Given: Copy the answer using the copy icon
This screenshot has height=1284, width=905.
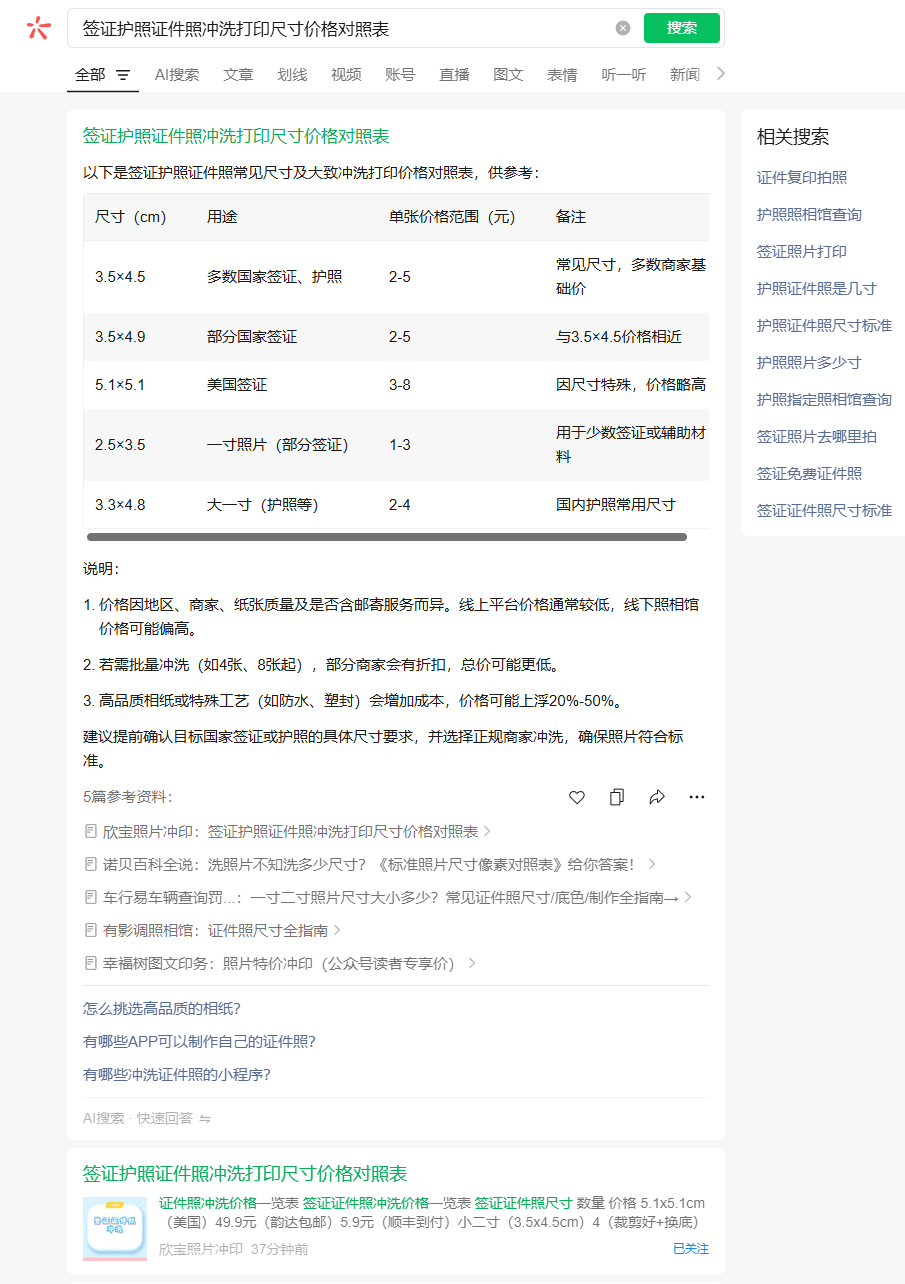Looking at the screenshot, I should tap(617, 797).
